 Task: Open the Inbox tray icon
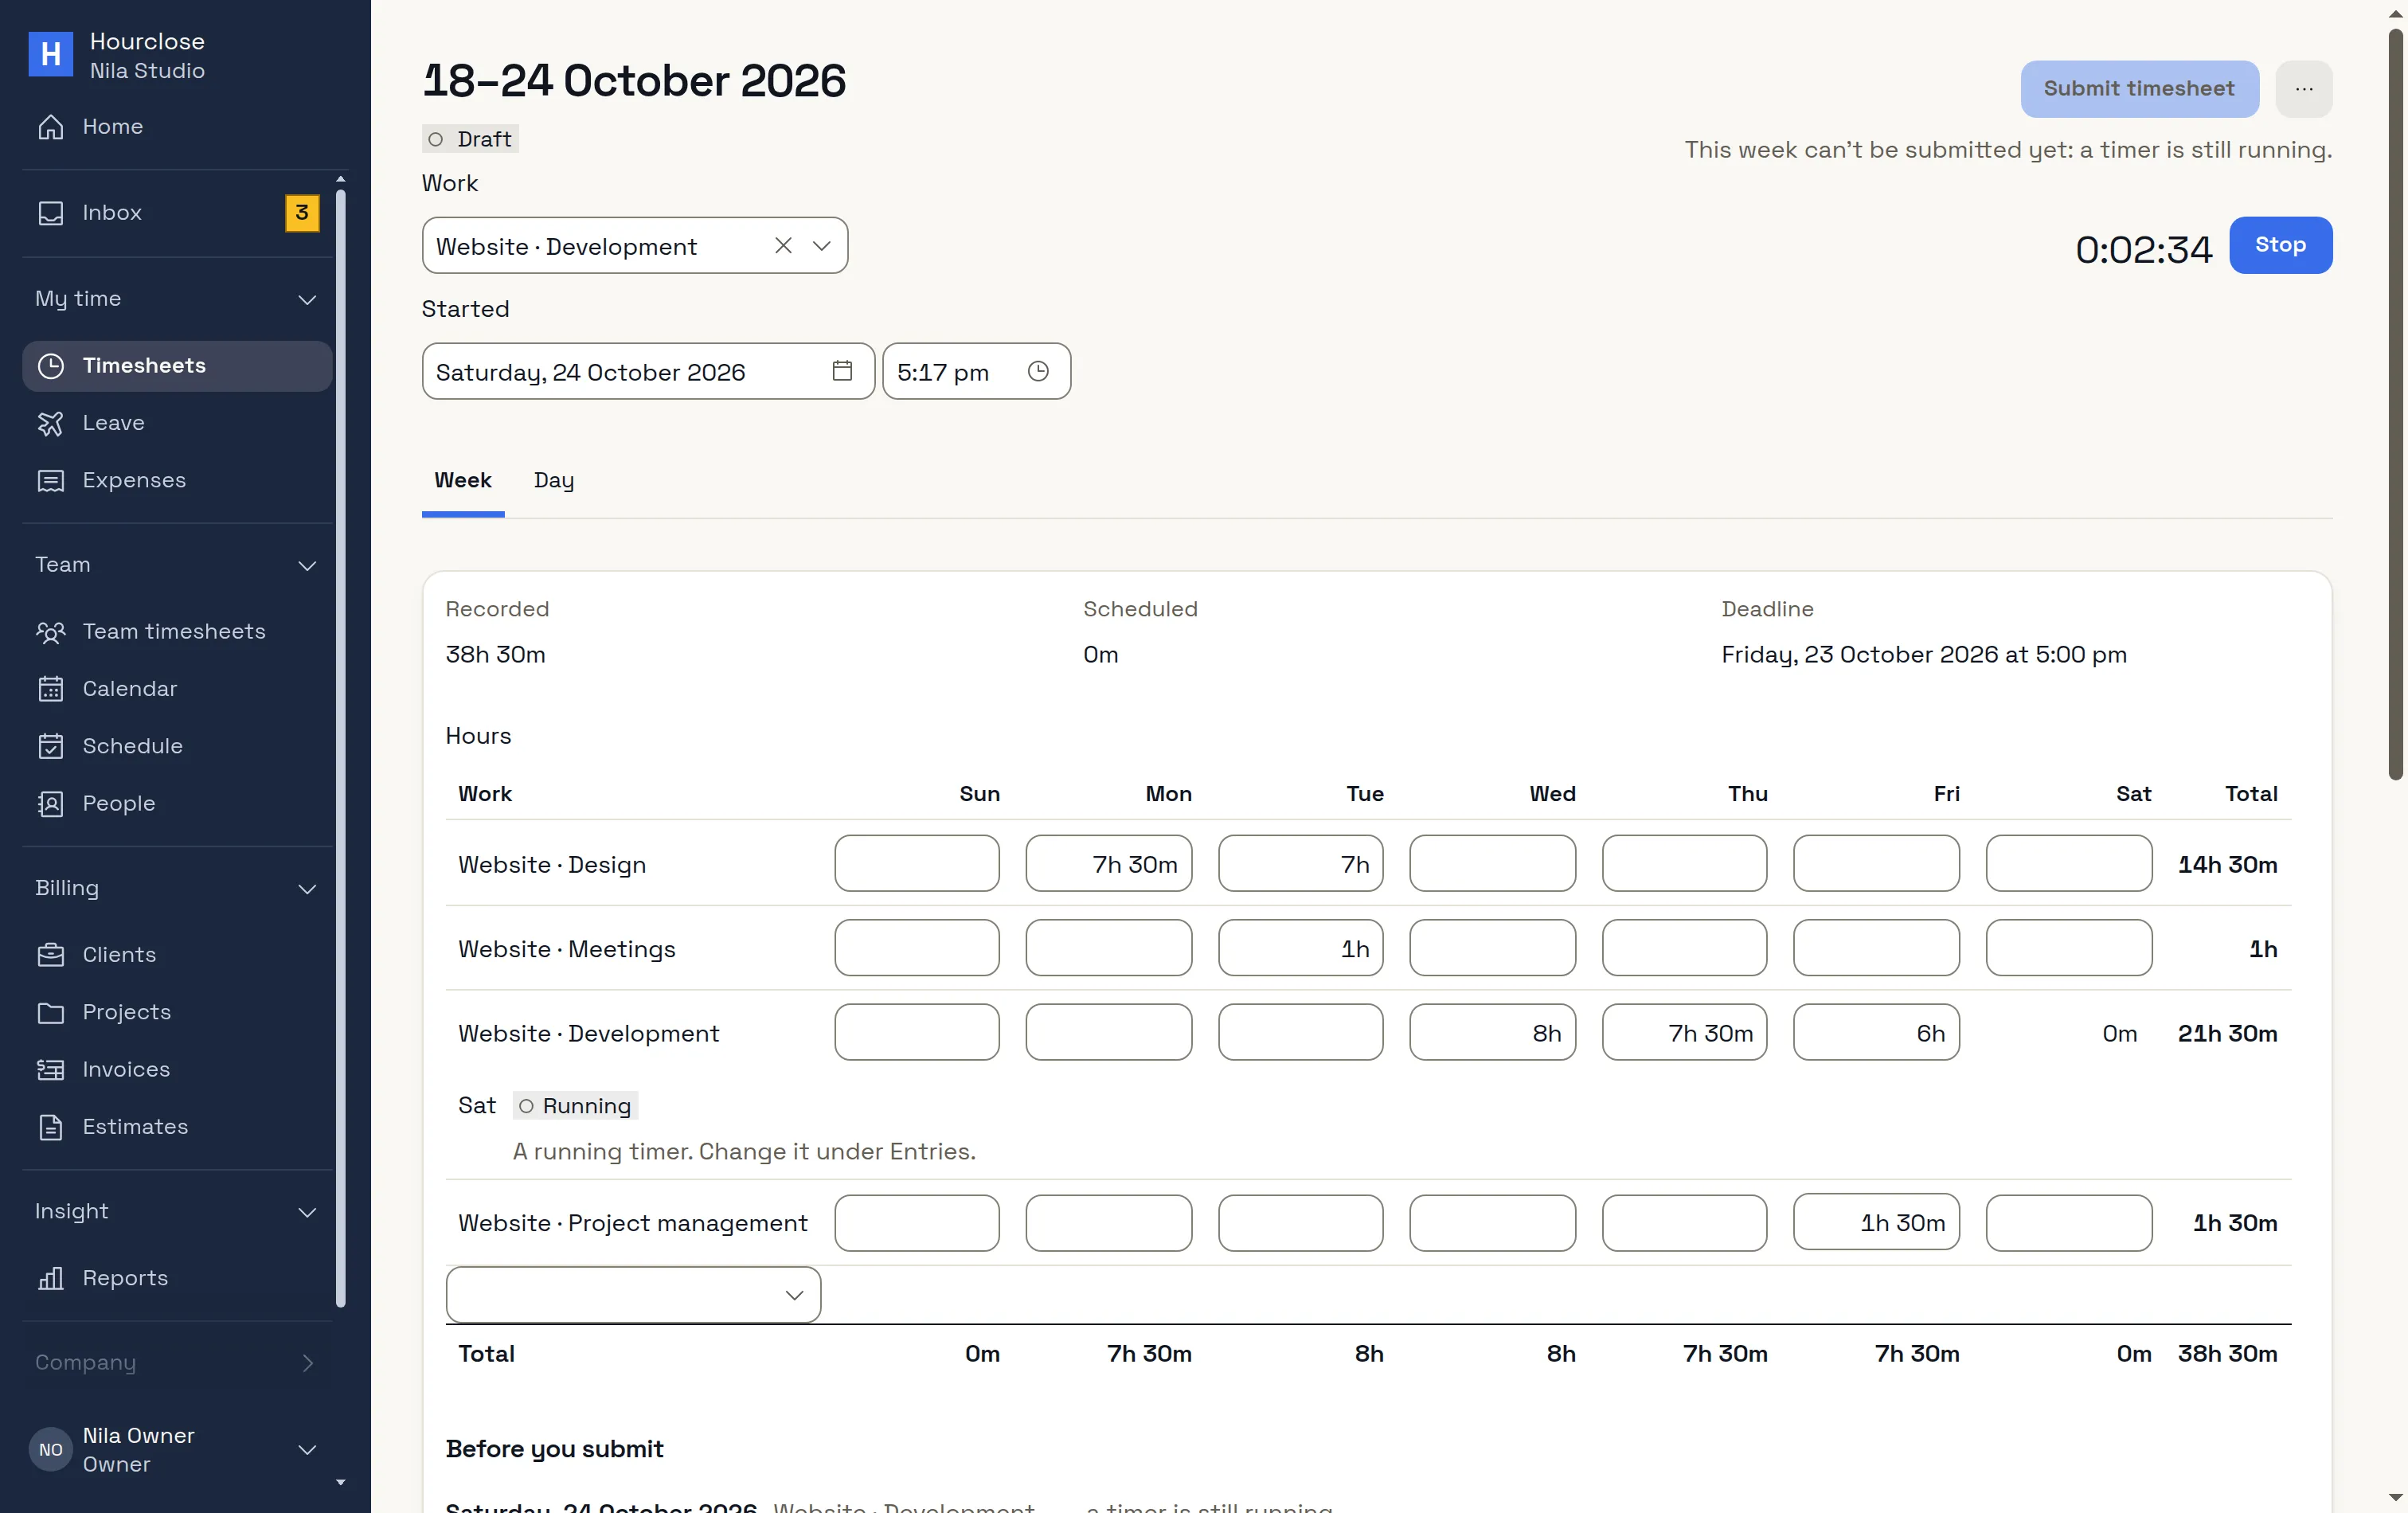coord(50,213)
